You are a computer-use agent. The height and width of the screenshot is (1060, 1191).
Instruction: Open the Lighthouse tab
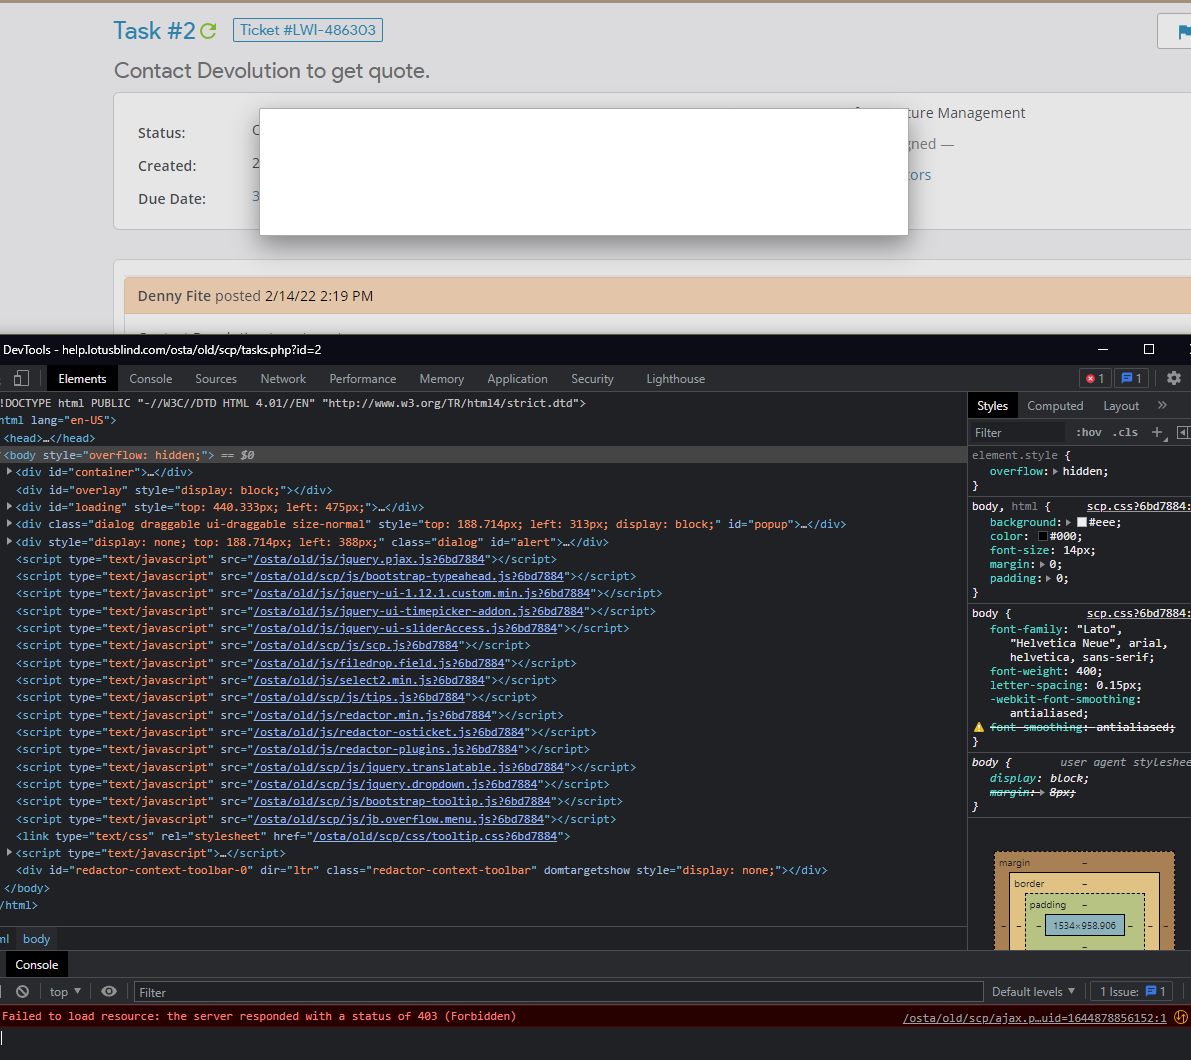(x=675, y=378)
